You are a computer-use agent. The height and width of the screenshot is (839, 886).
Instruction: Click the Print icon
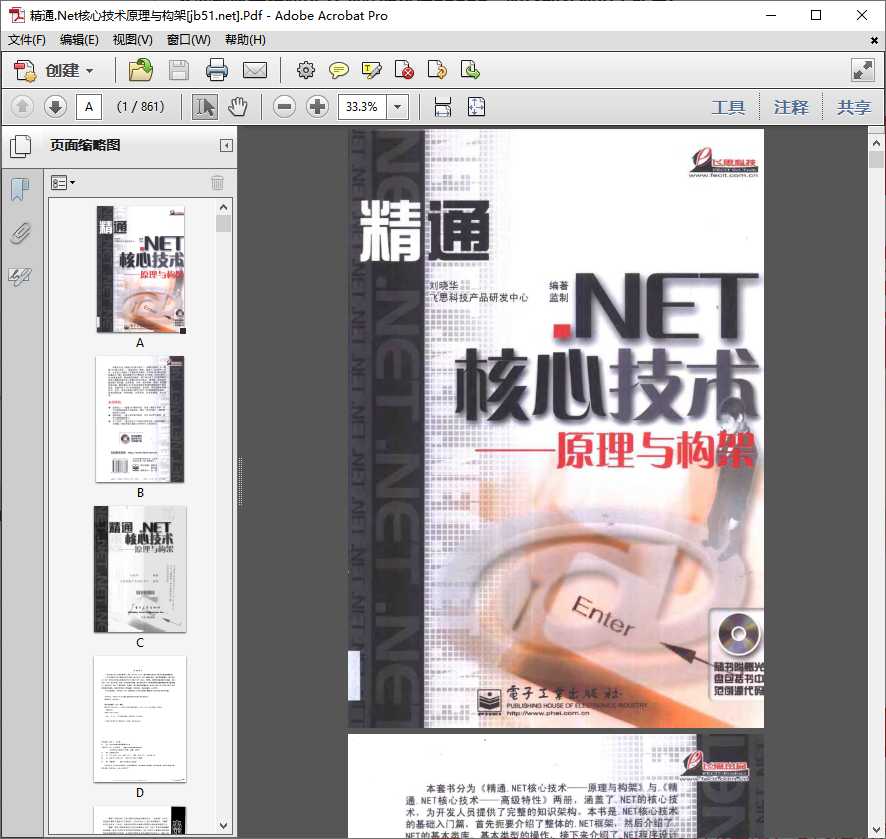[x=218, y=70]
